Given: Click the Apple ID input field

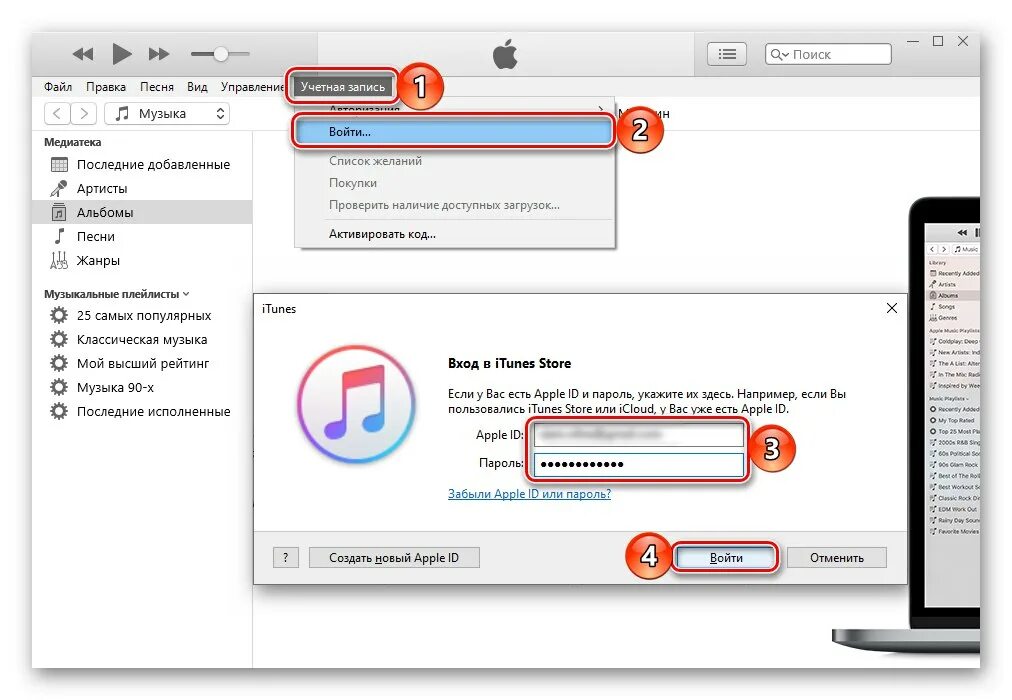Looking at the screenshot, I should click(638, 435).
